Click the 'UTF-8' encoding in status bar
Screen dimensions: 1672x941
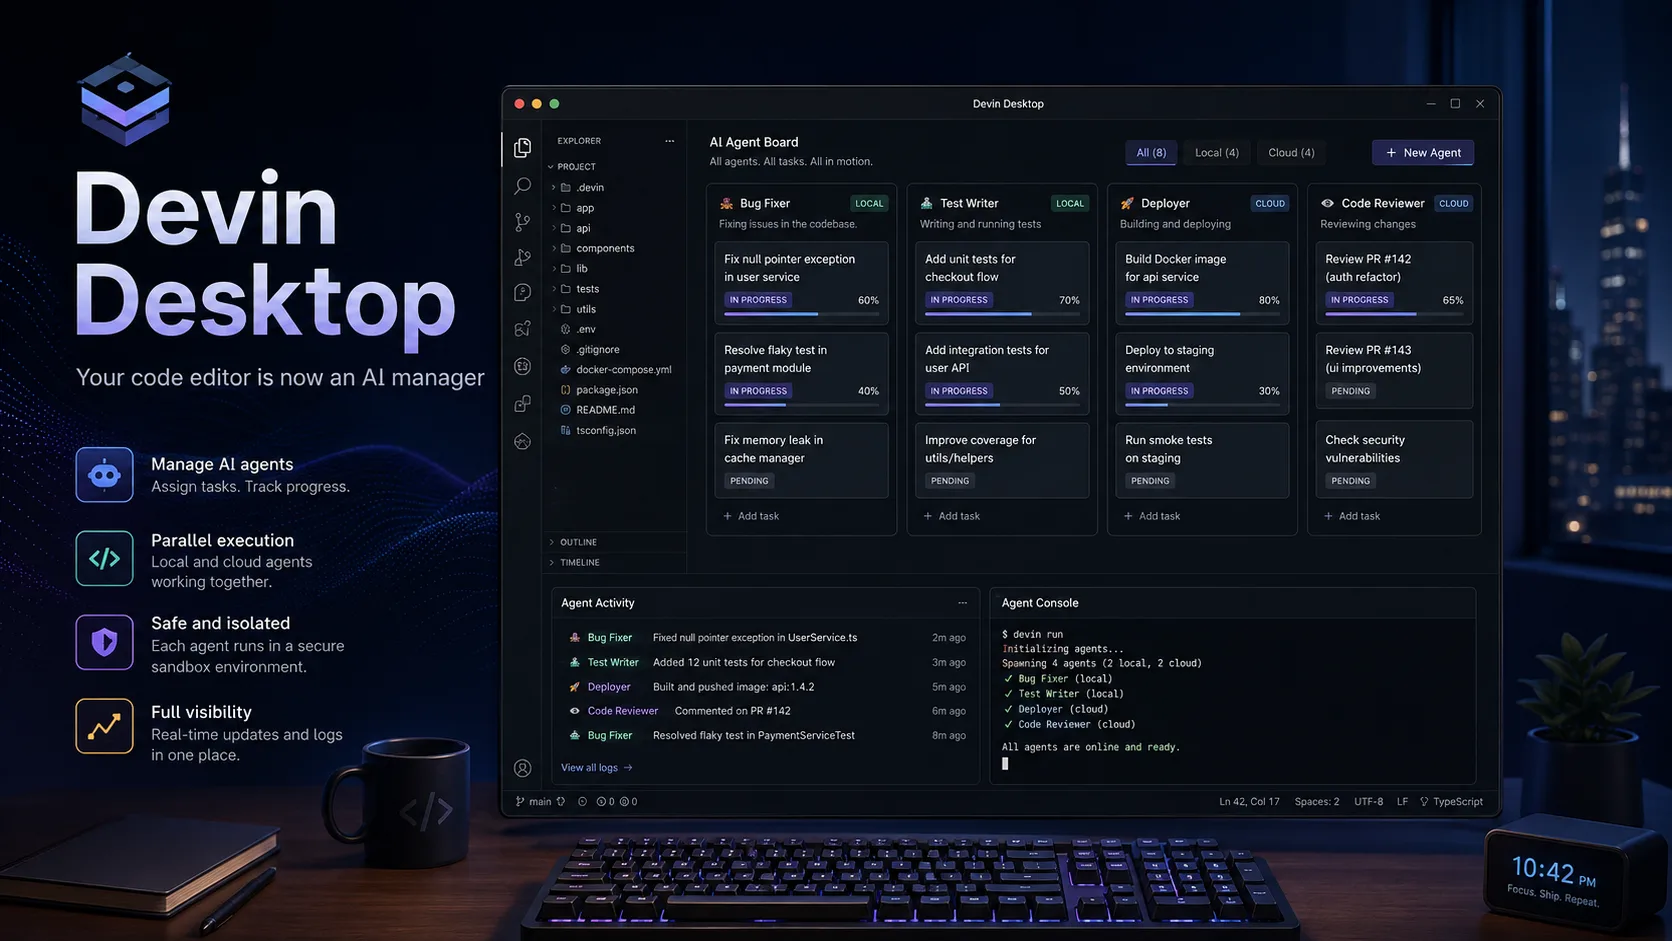coord(1369,802)
